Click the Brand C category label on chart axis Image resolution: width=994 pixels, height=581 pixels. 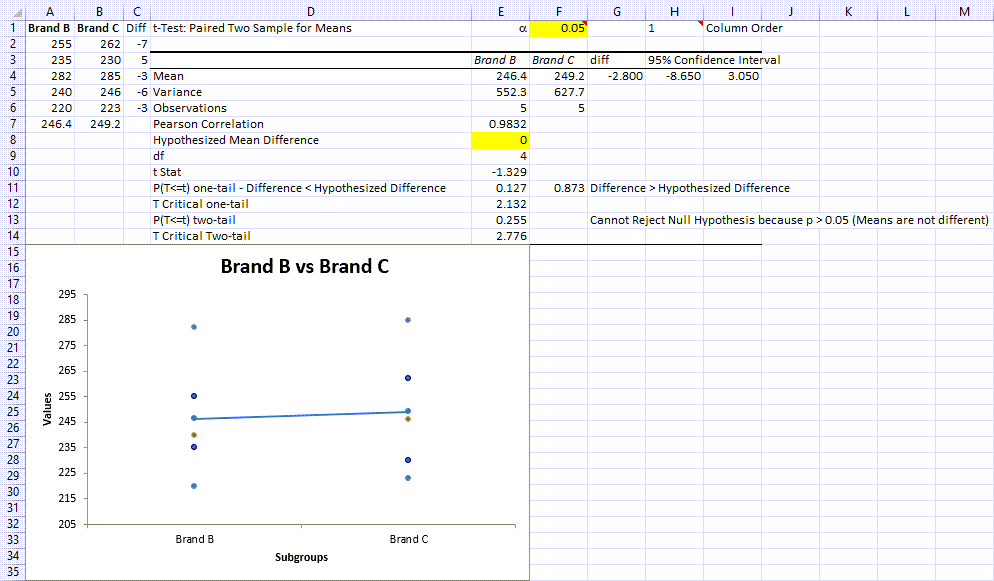pyautogui.click(x=409, y=539)
